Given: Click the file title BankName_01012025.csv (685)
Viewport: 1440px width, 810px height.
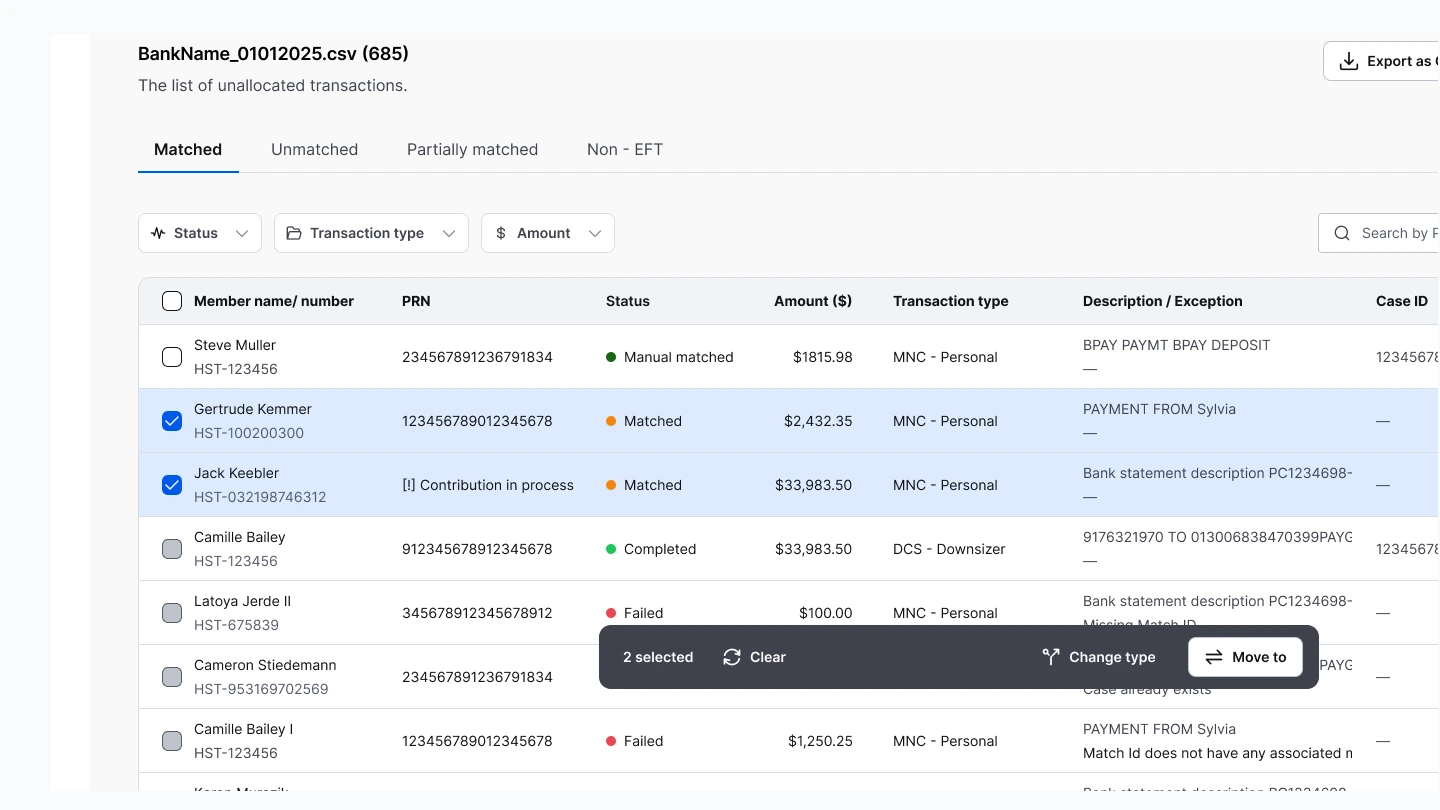Looking at the screenshot, I should click(x=273, y=54).
